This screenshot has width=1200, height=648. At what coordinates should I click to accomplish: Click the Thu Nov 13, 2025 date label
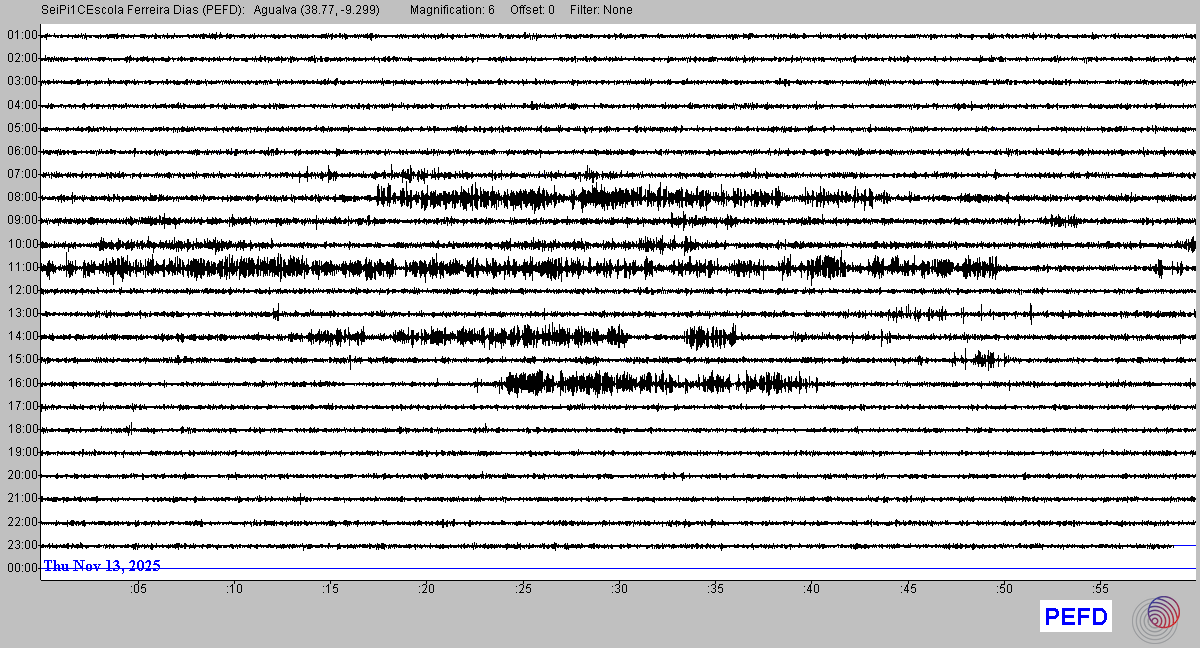tap(102, 566)
